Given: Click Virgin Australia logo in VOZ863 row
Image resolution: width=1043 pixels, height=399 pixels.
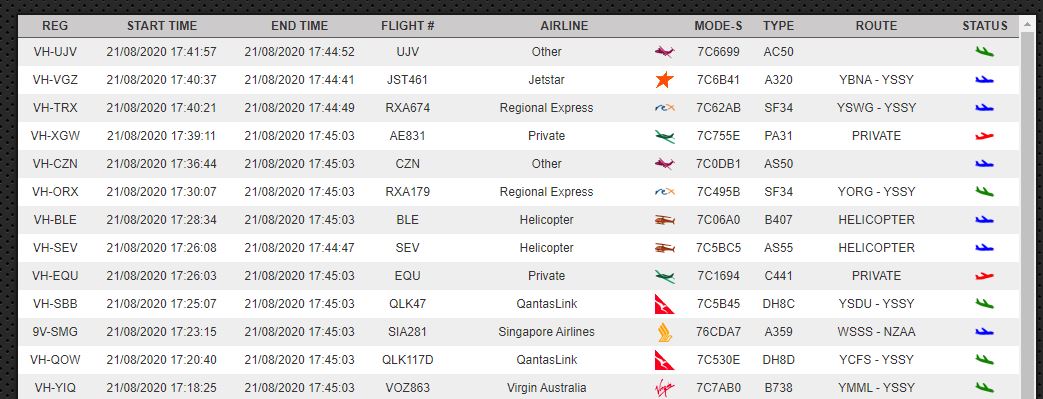Looking at the screenshot, I should click(664, 388).
